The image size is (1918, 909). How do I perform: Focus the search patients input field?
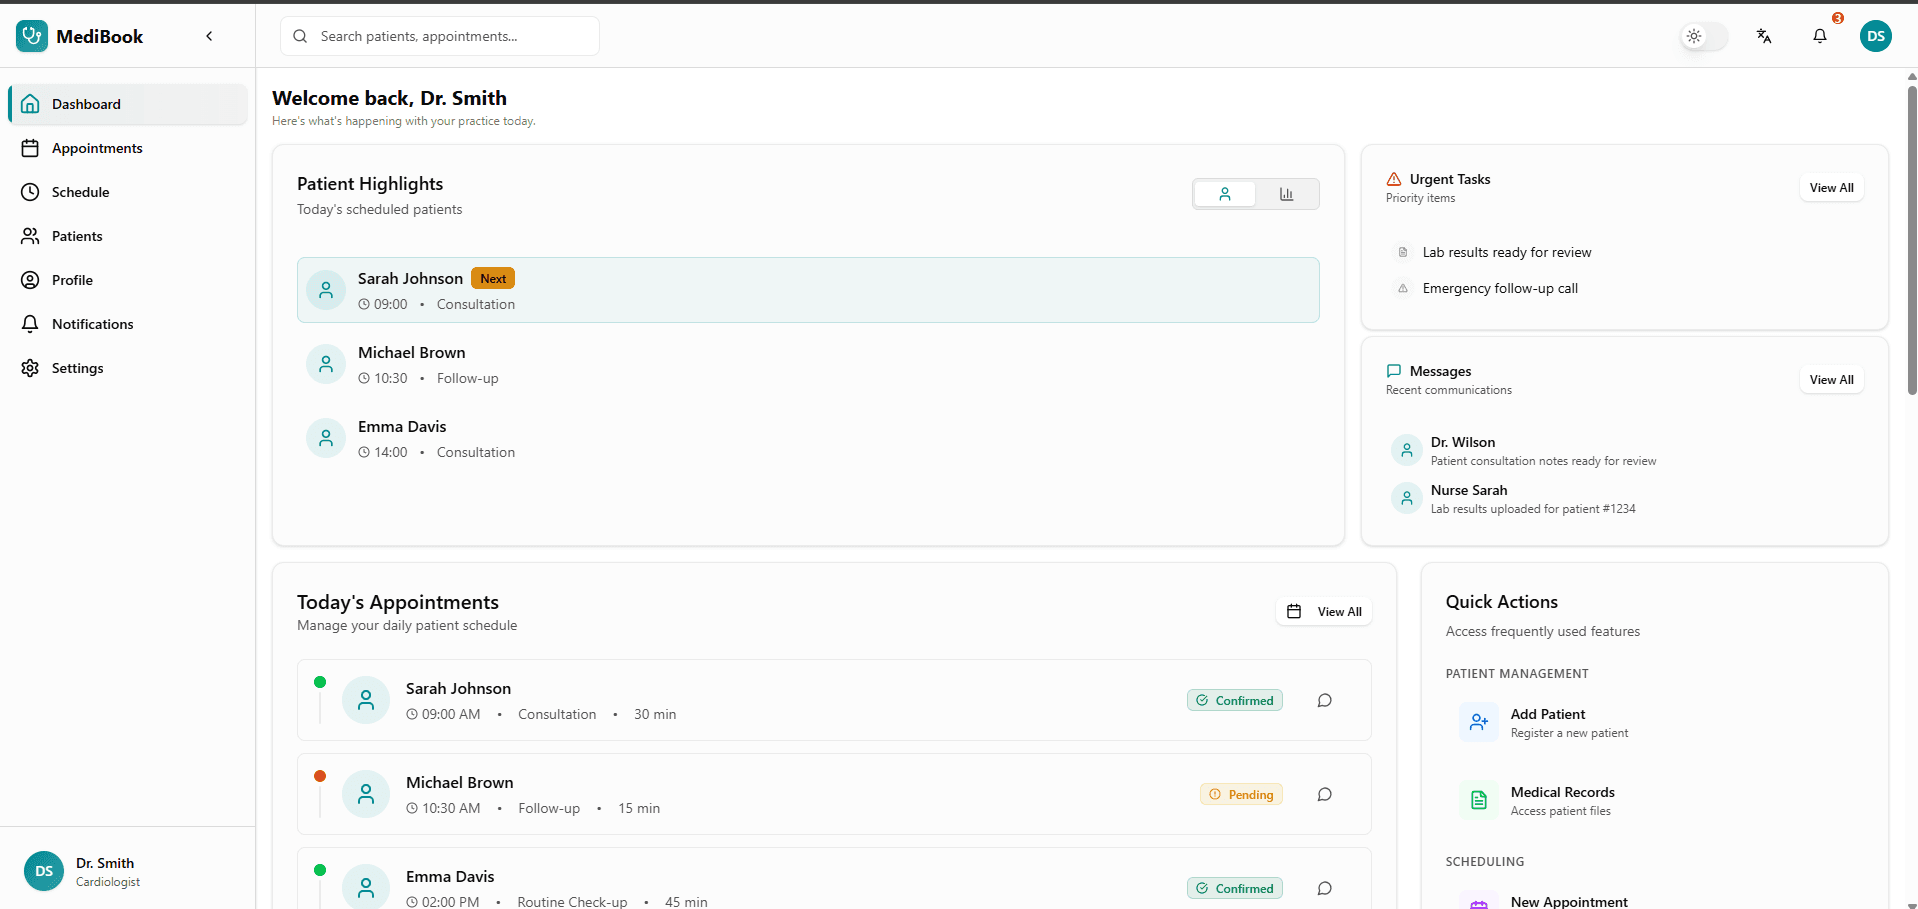point(440,36)
